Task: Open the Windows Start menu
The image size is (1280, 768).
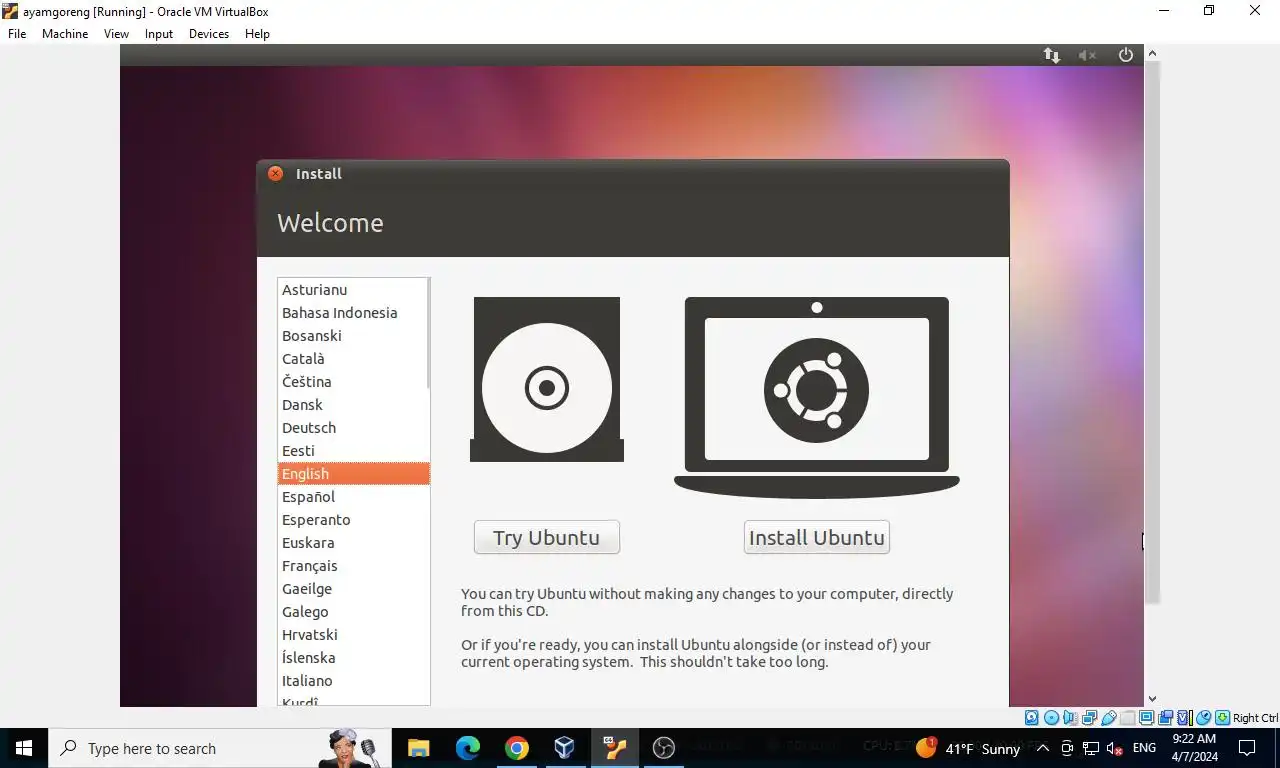Action: coord(24,748)
